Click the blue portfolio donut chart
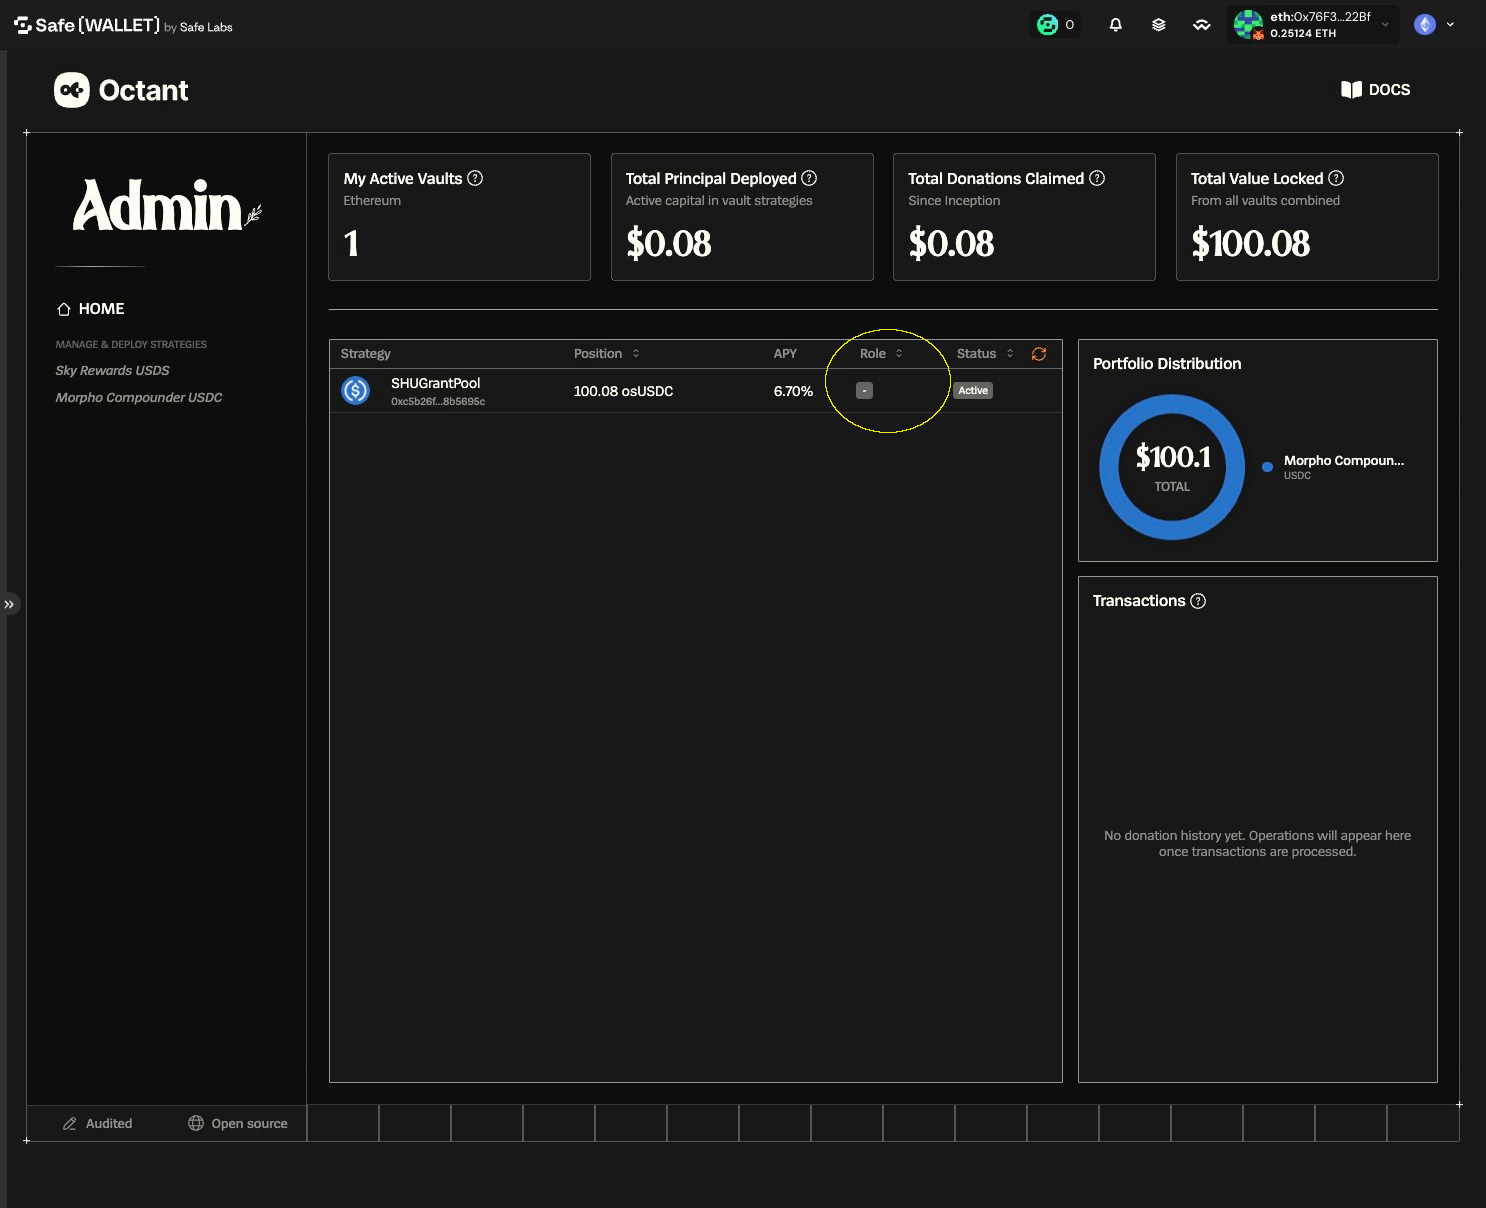This screenshot has width=1486, height=1208. 1172,467
